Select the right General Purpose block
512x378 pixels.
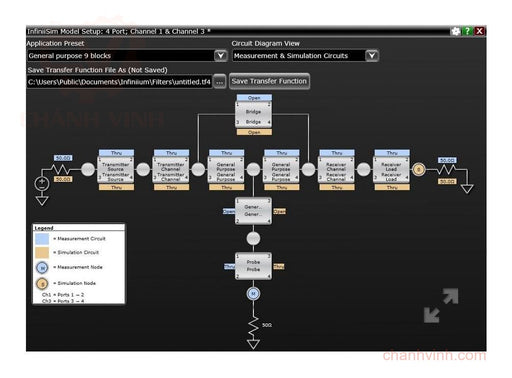[281, 170]
